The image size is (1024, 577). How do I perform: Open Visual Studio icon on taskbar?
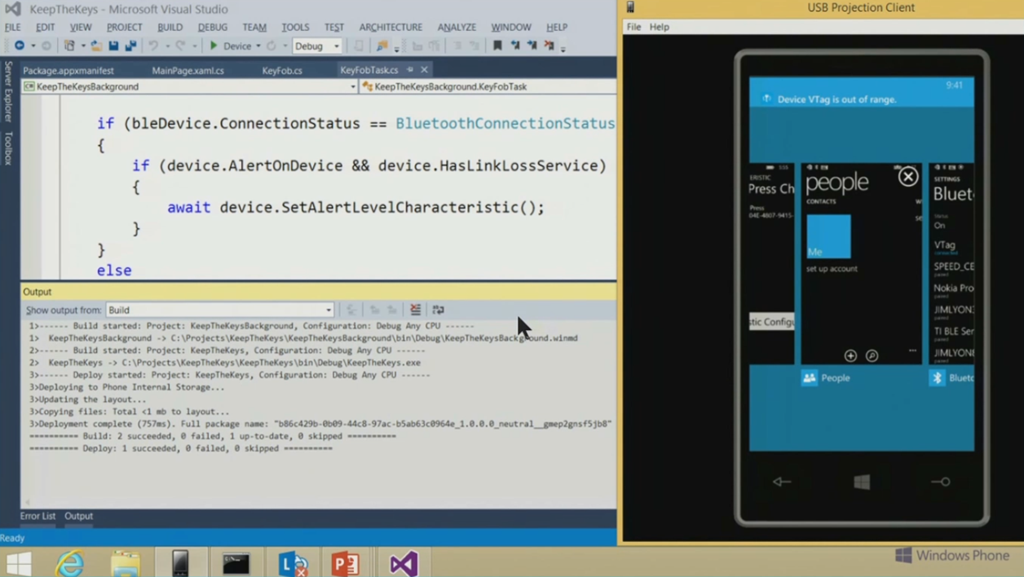tap(403, 563)
